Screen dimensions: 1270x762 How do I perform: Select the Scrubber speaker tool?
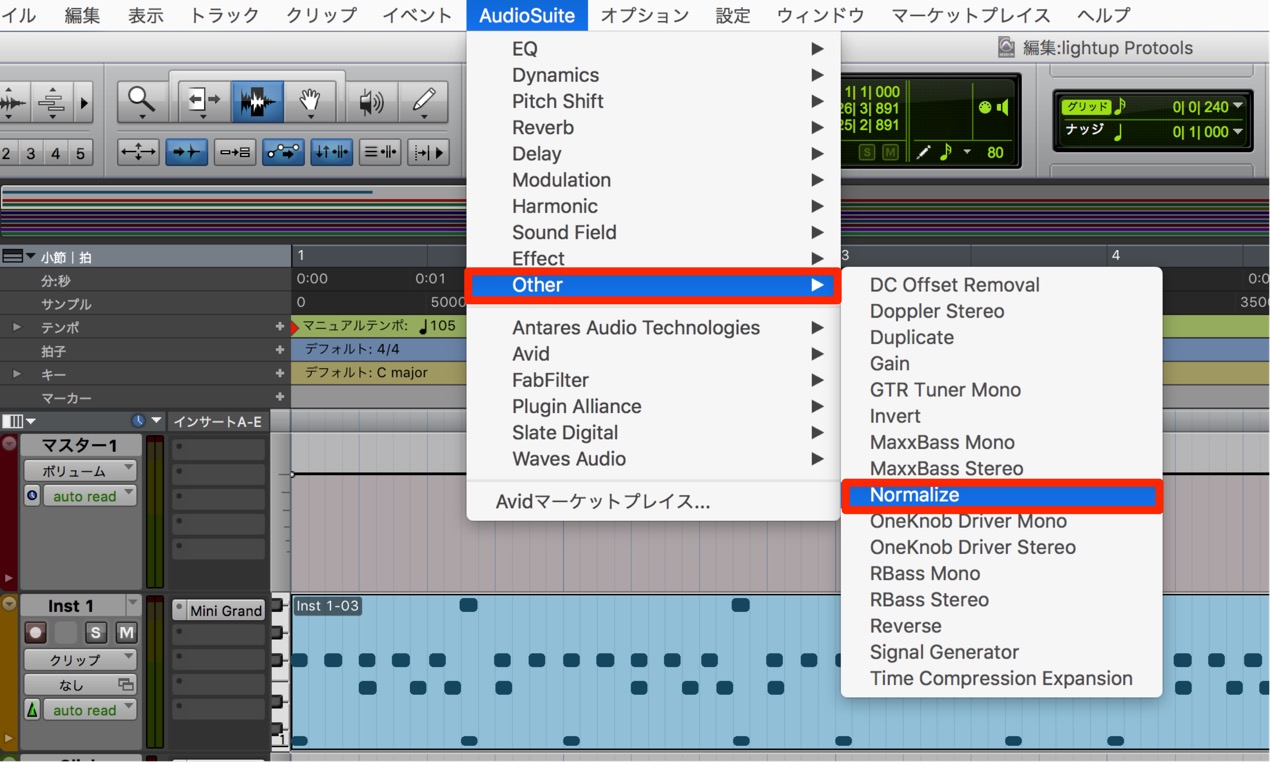(372, 101)
